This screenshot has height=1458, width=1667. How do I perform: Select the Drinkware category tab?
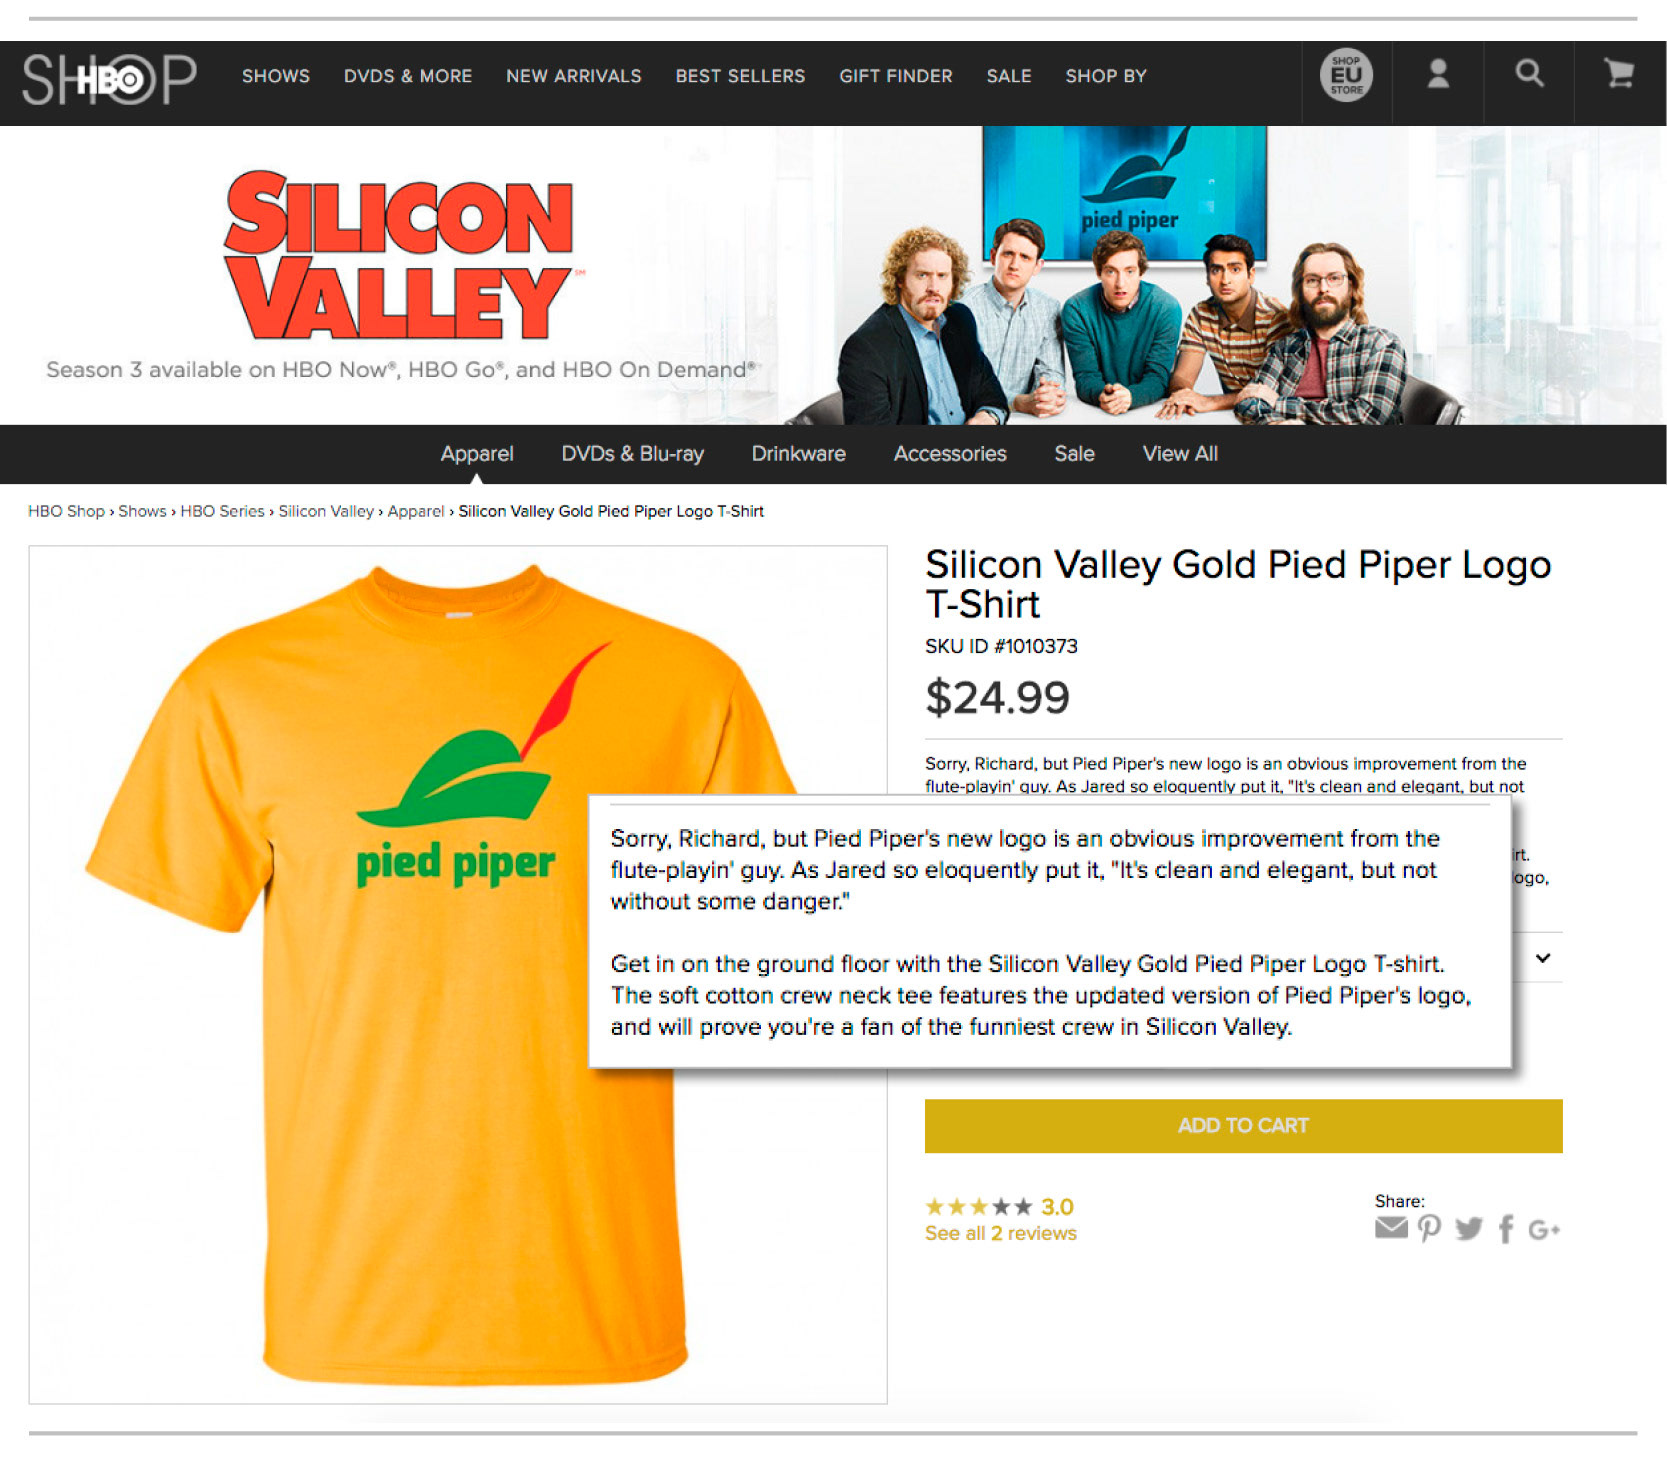798,454
